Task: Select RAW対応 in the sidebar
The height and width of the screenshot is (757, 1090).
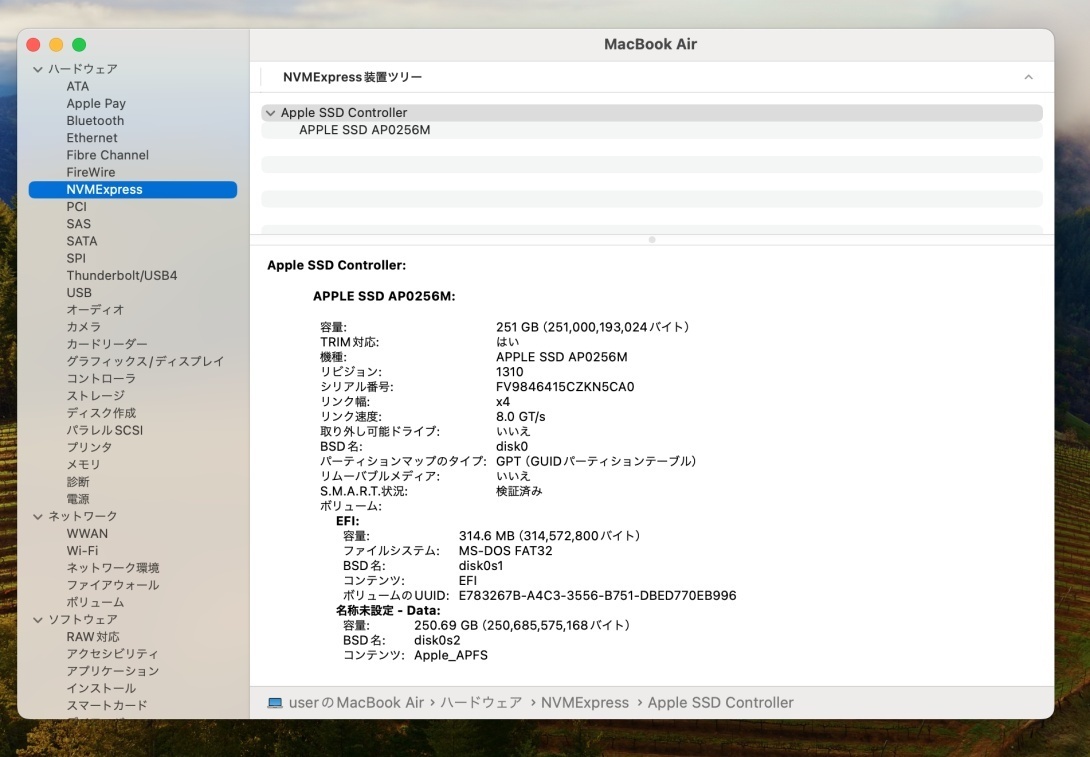Action: [93, 637]
